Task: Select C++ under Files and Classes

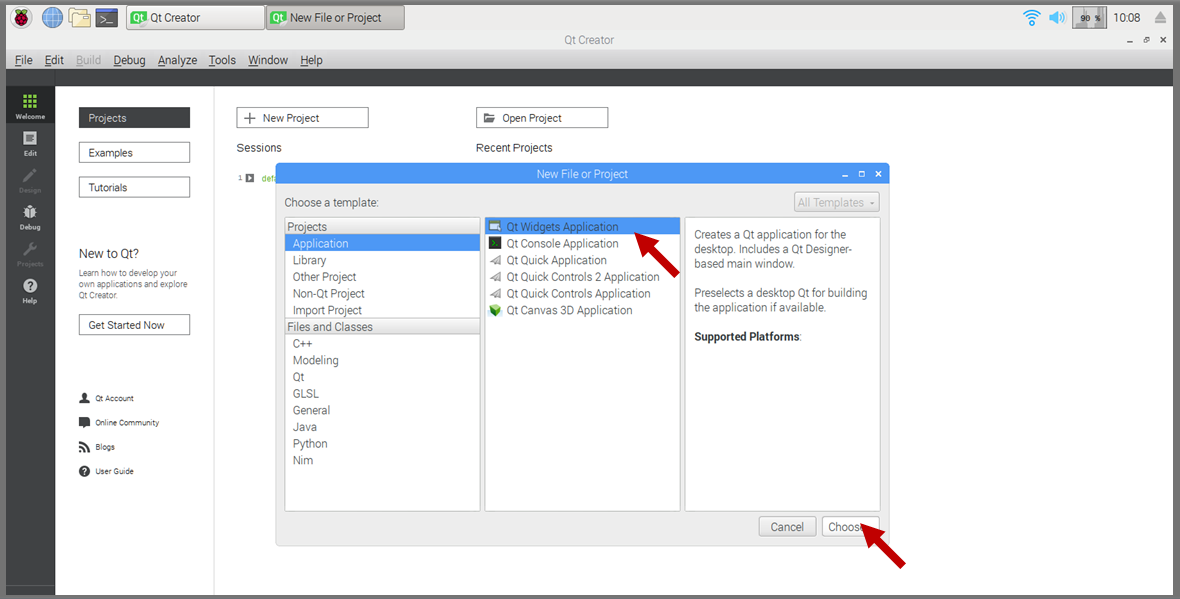Action: pyautogui.click(x=382, y=343)
